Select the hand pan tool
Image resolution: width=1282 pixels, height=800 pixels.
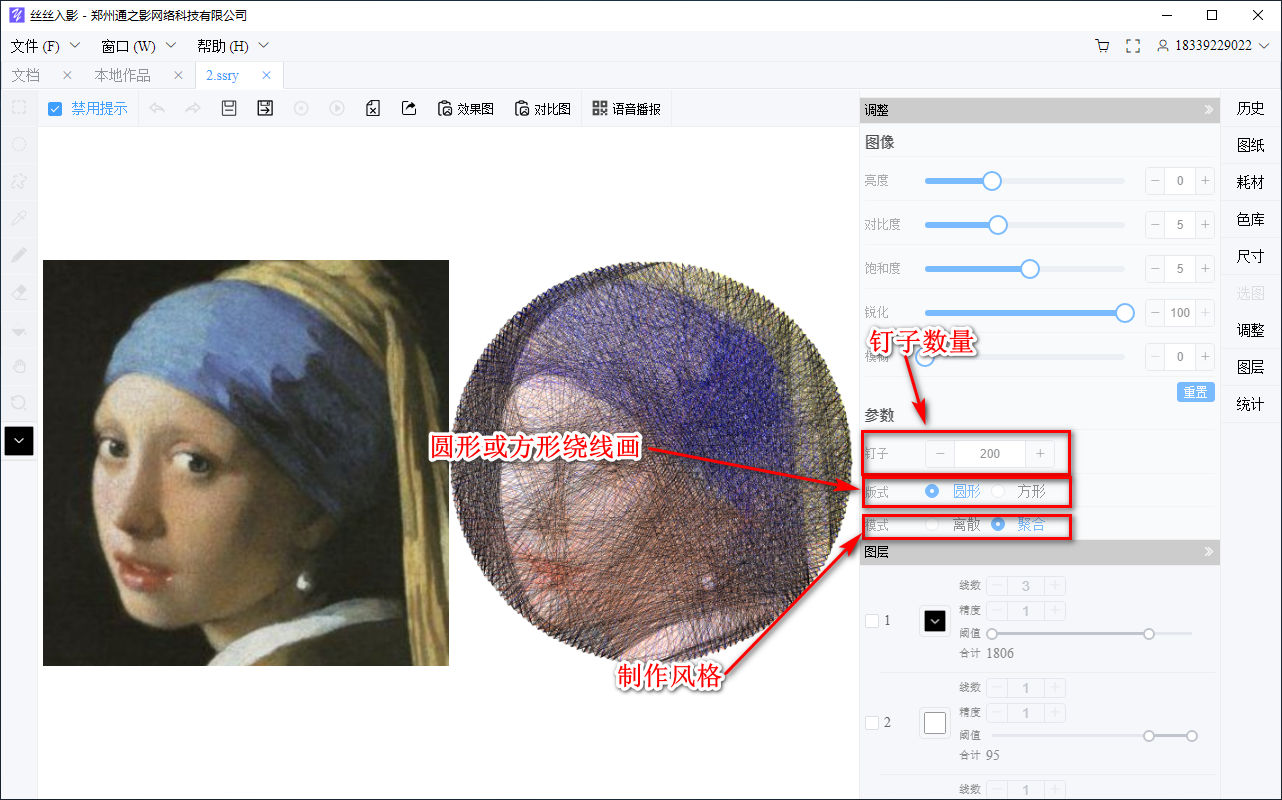click(x=20, y=365)
